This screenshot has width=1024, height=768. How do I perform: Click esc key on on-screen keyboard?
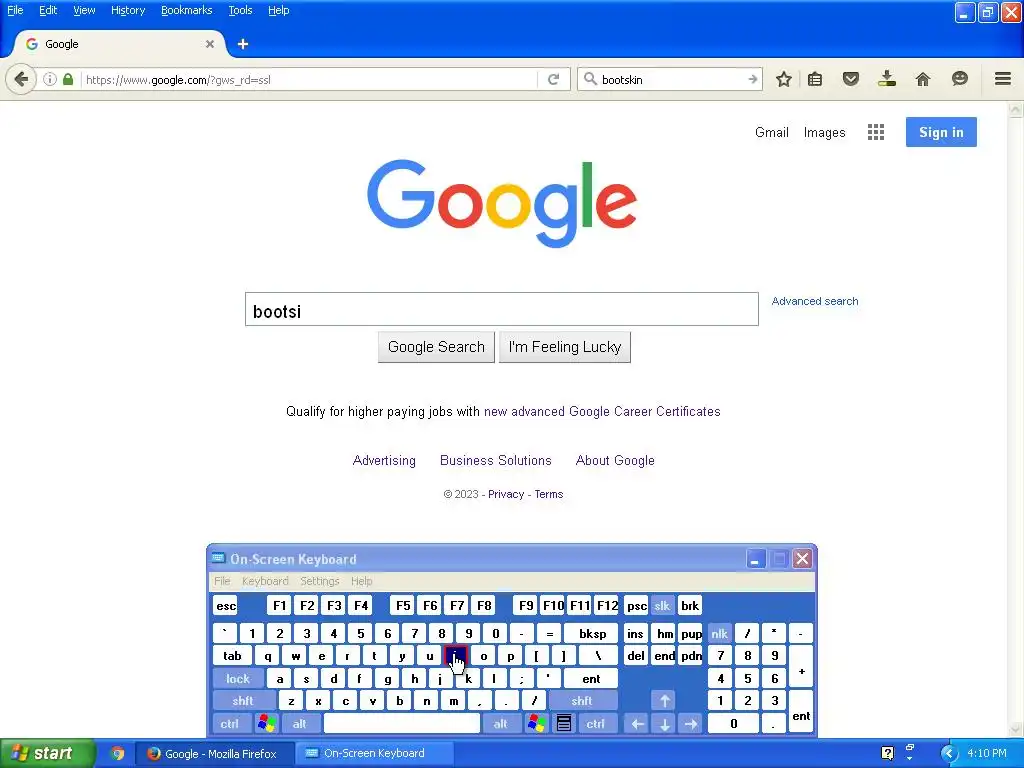[x=225, y=606]
